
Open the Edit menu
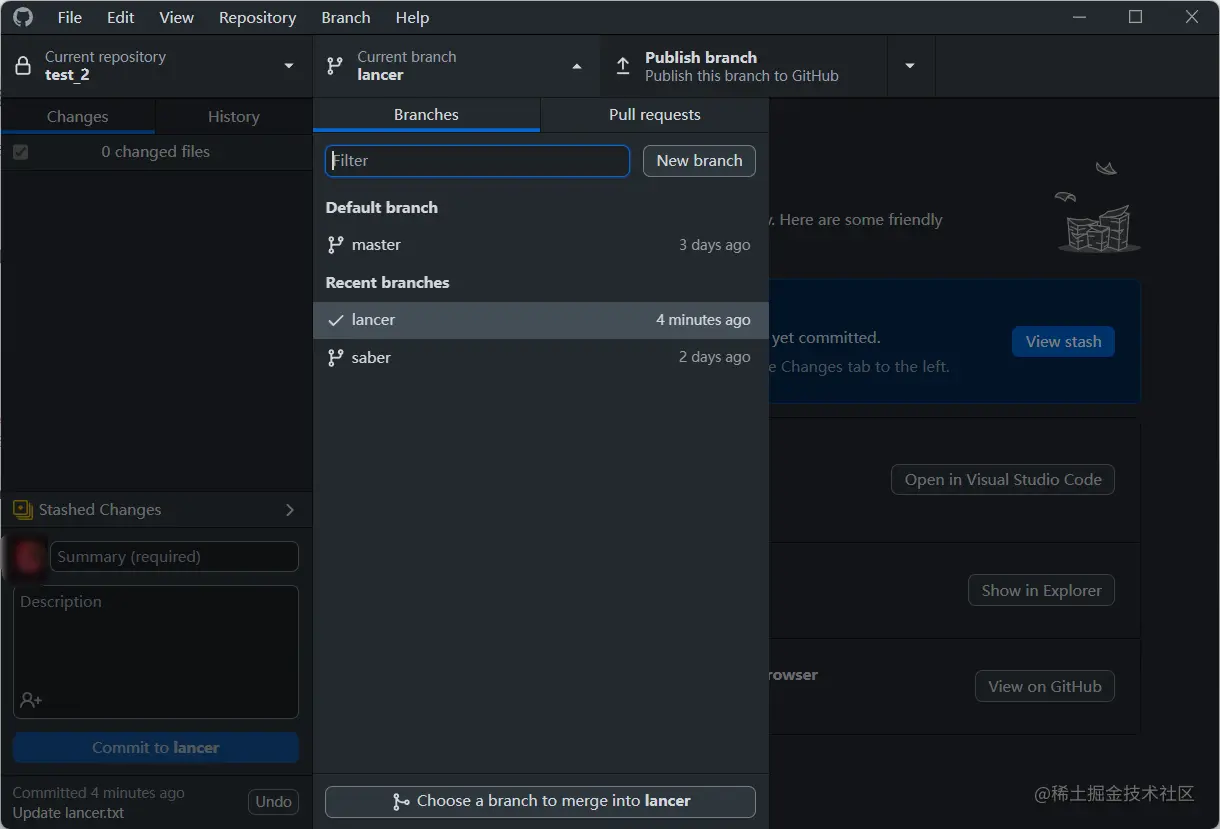click(121, 17)
